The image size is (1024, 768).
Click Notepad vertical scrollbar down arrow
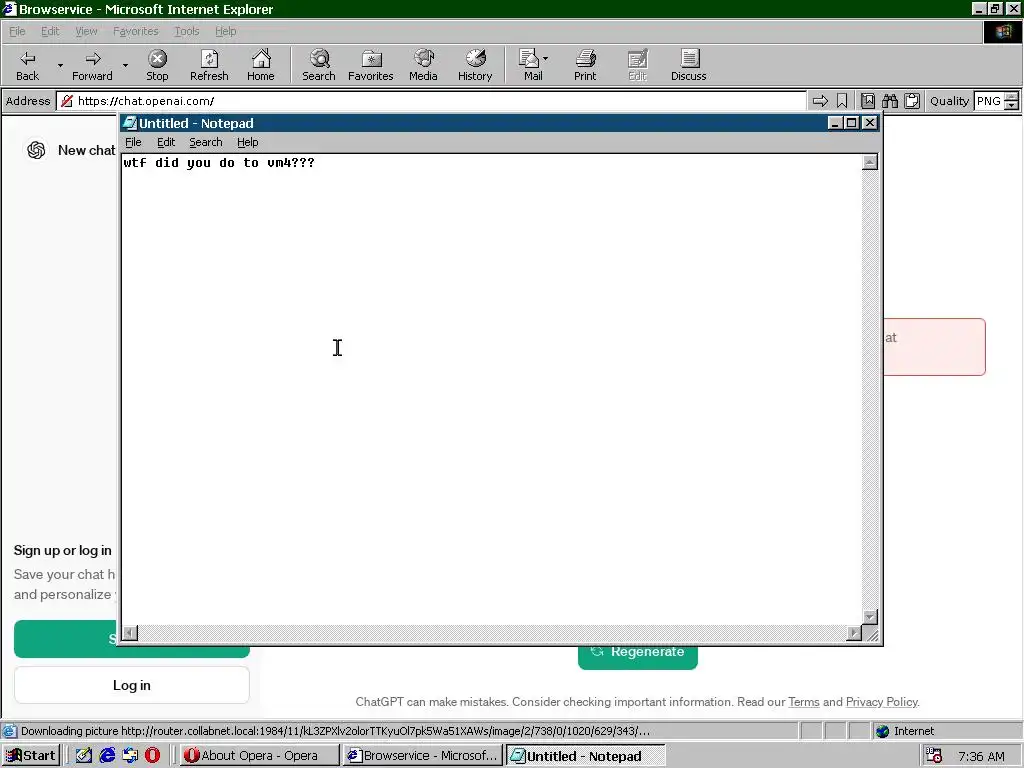point(869,616)
